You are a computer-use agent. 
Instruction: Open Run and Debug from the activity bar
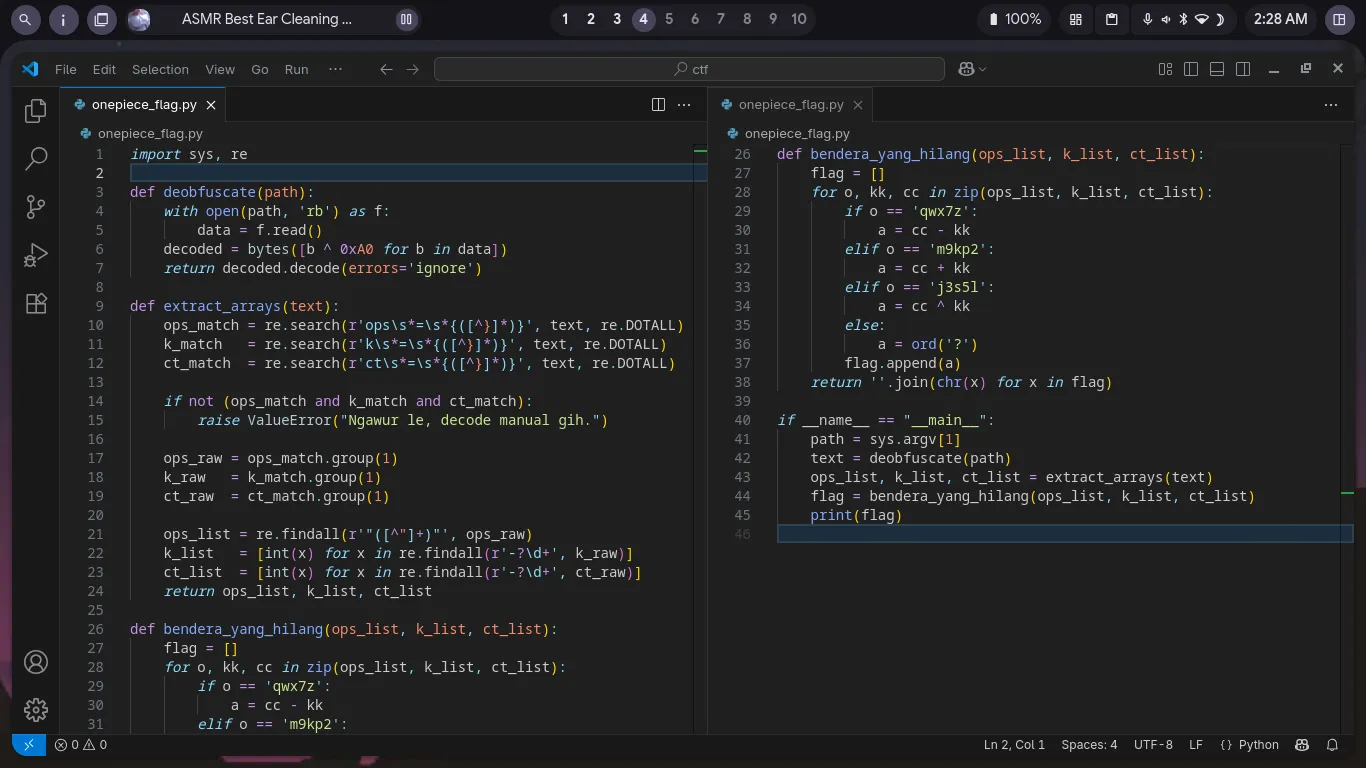pos(35,255)
